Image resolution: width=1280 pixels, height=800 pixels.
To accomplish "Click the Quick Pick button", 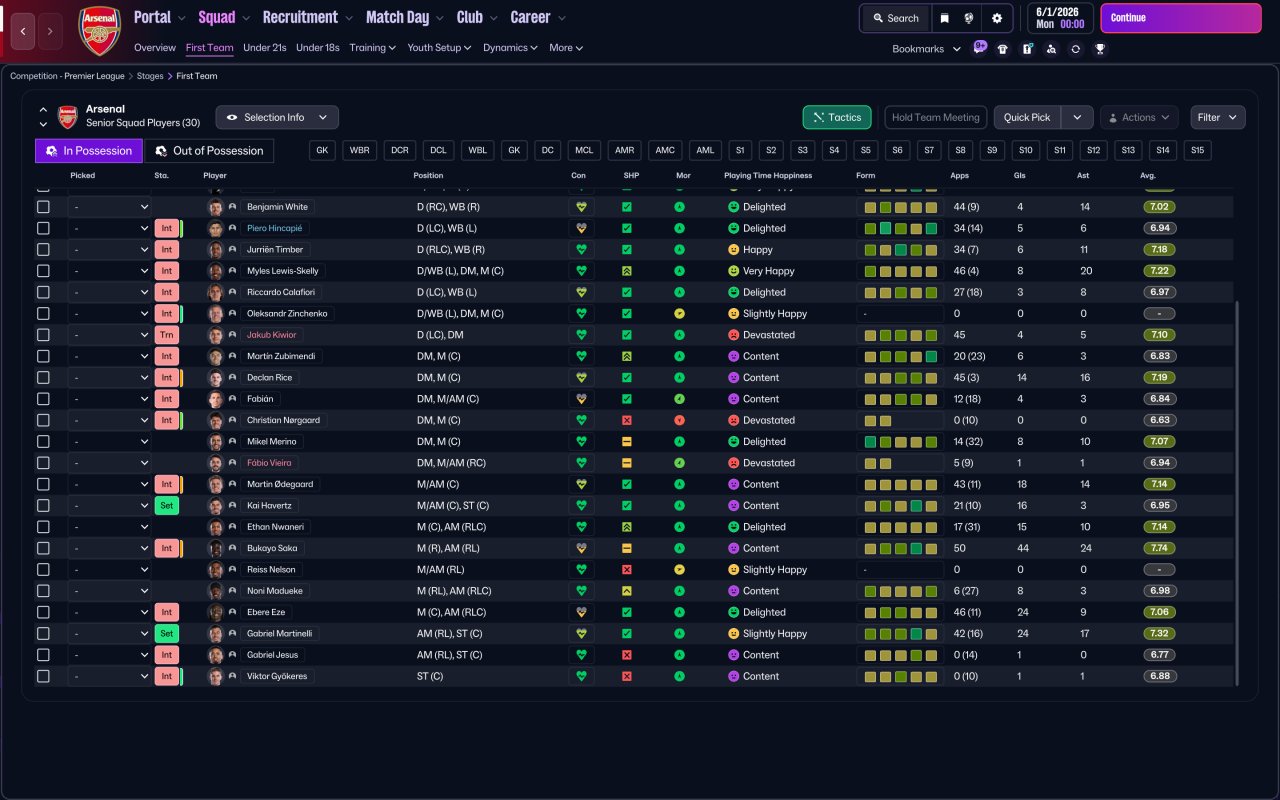I will (1027, 117).
